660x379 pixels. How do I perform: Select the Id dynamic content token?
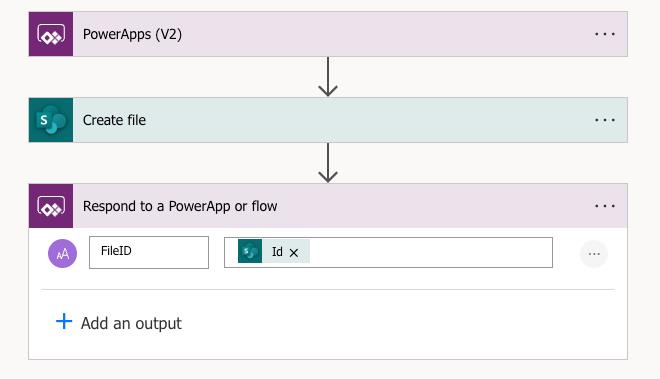click(x=274, y=251)
